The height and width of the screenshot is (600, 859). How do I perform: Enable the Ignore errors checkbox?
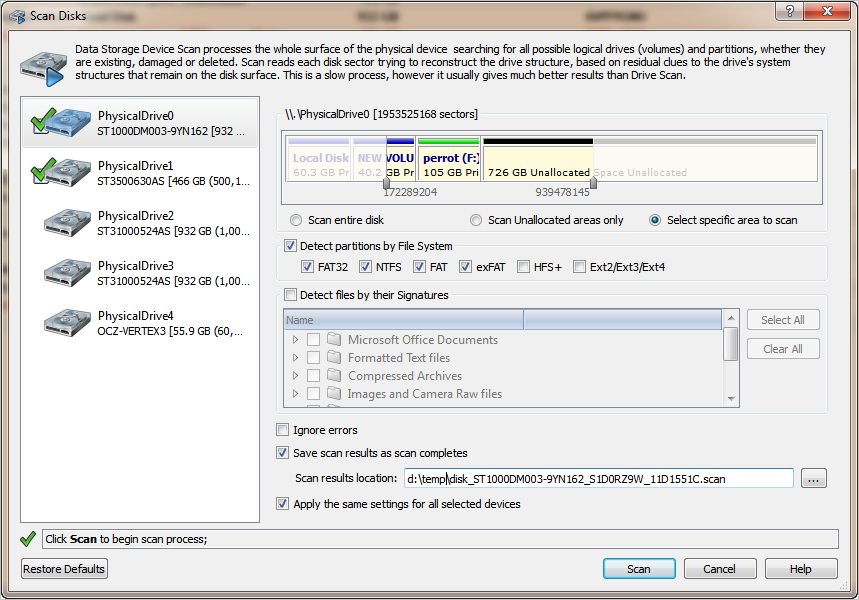pos(282,430)
